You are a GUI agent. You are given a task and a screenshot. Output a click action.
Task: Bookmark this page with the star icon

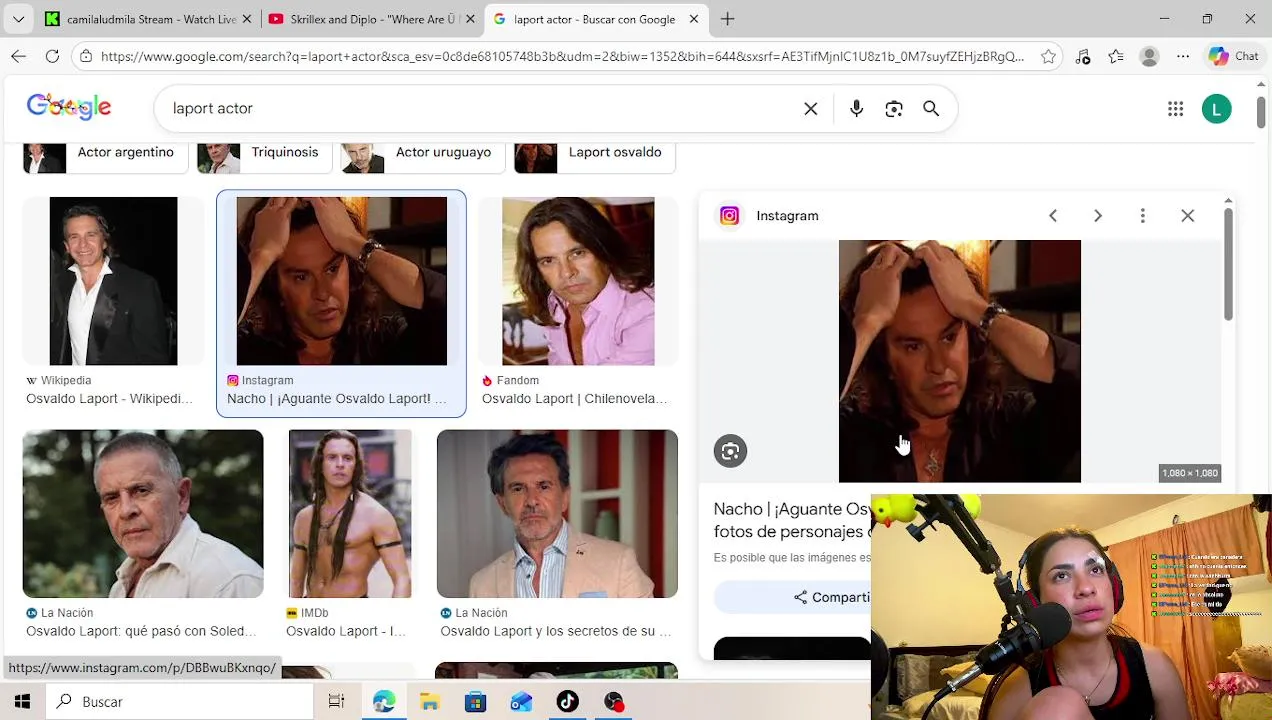1048,57
